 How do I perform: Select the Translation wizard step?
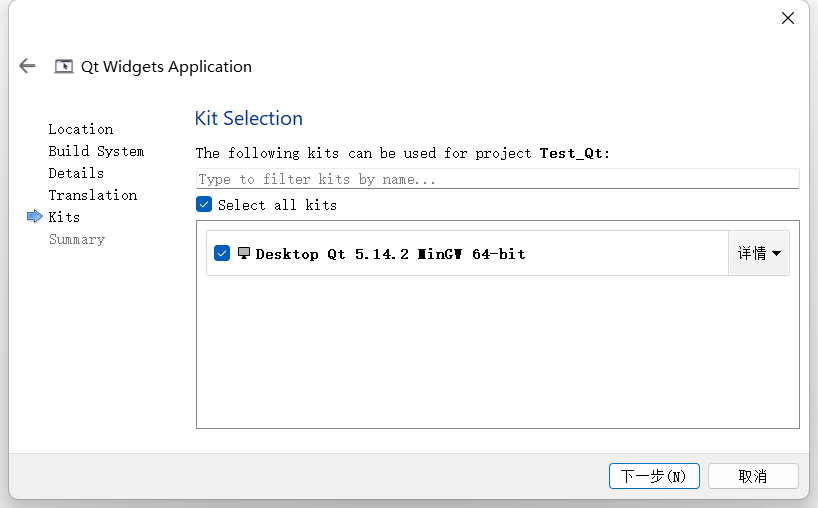[x=93, y=195]
